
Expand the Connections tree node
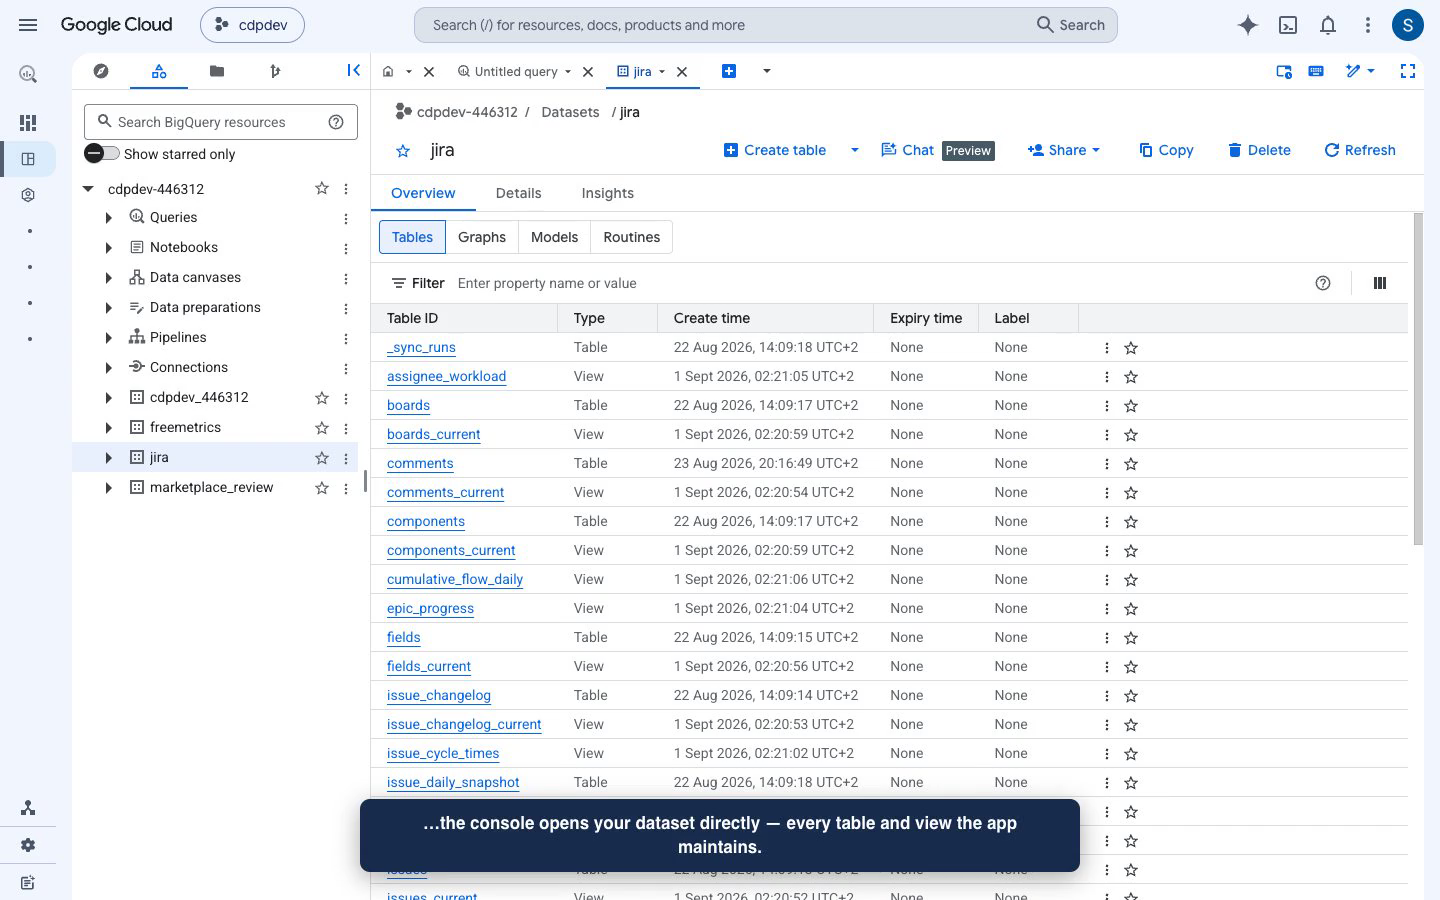[108, 368]
